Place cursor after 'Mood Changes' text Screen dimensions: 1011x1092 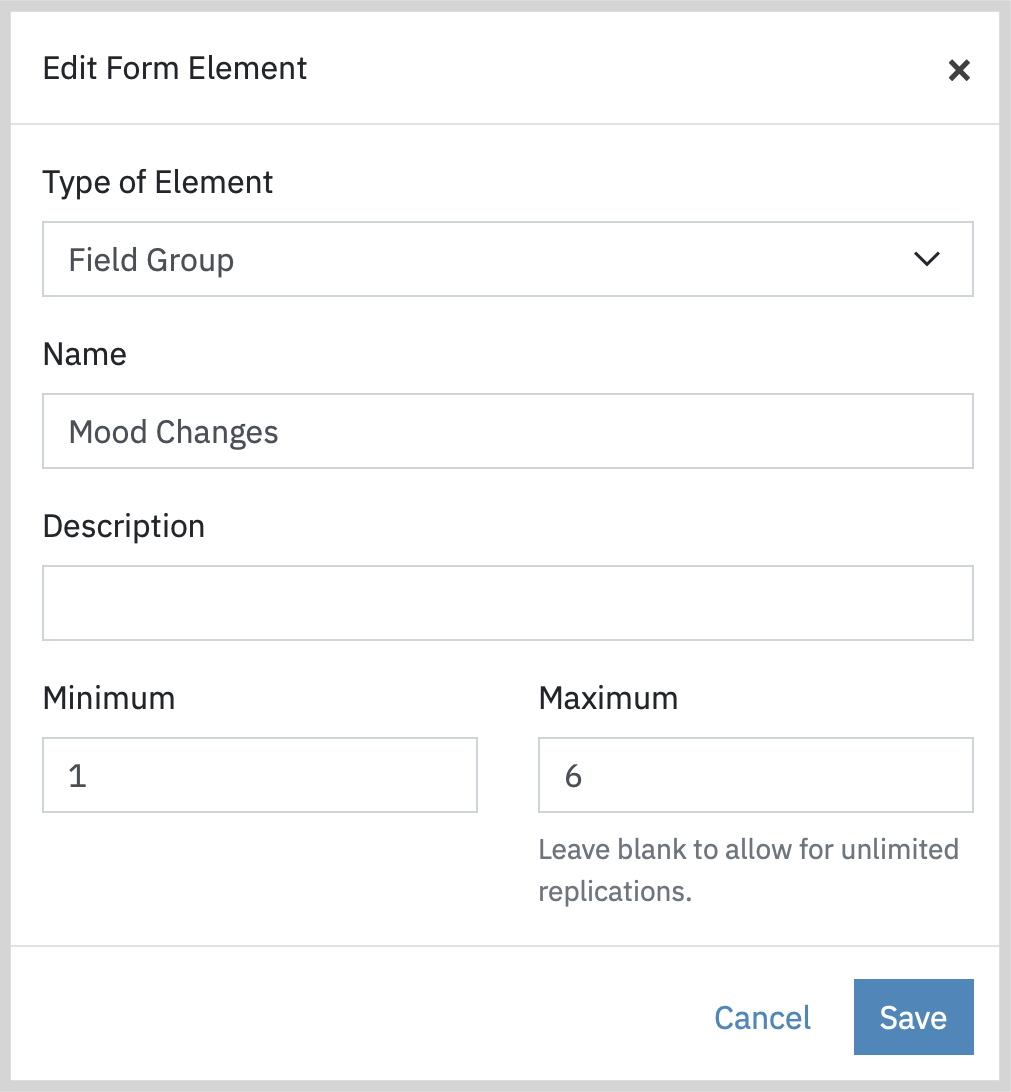[x=281, y=432]
